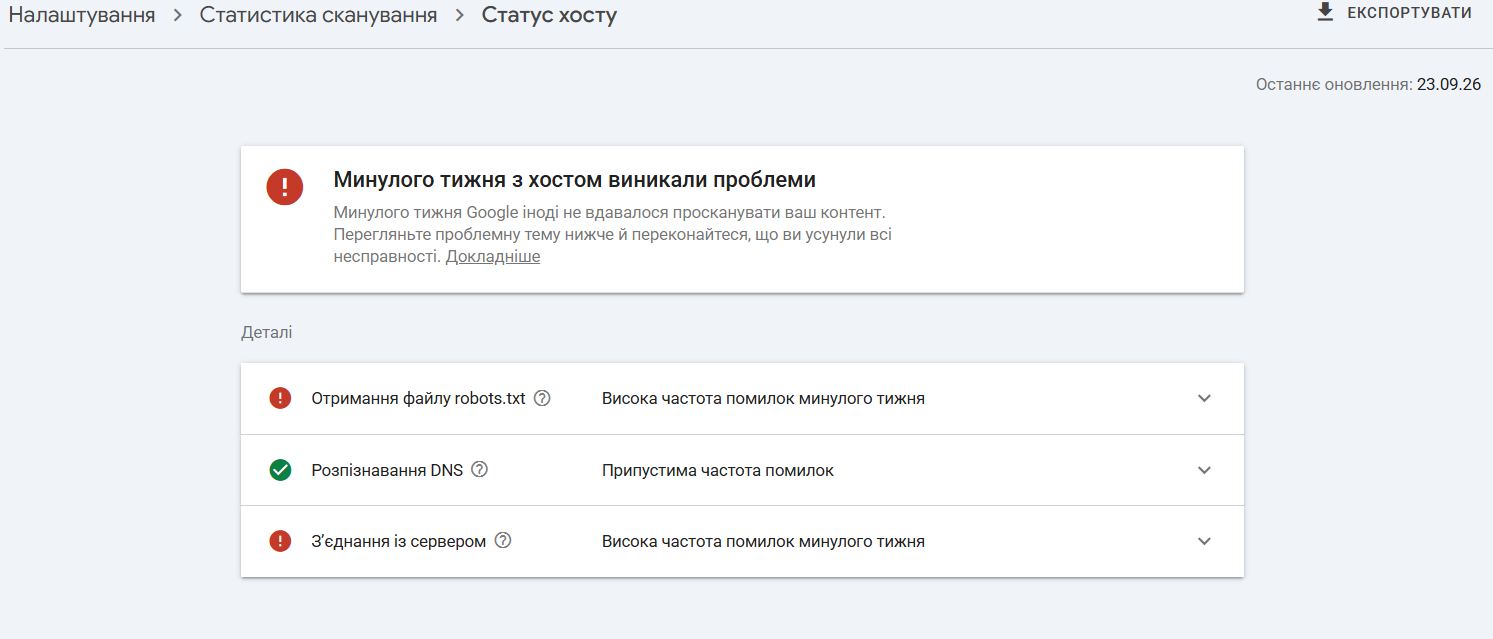
Task: Open the Докладніше link
Action: click(493, 256)
